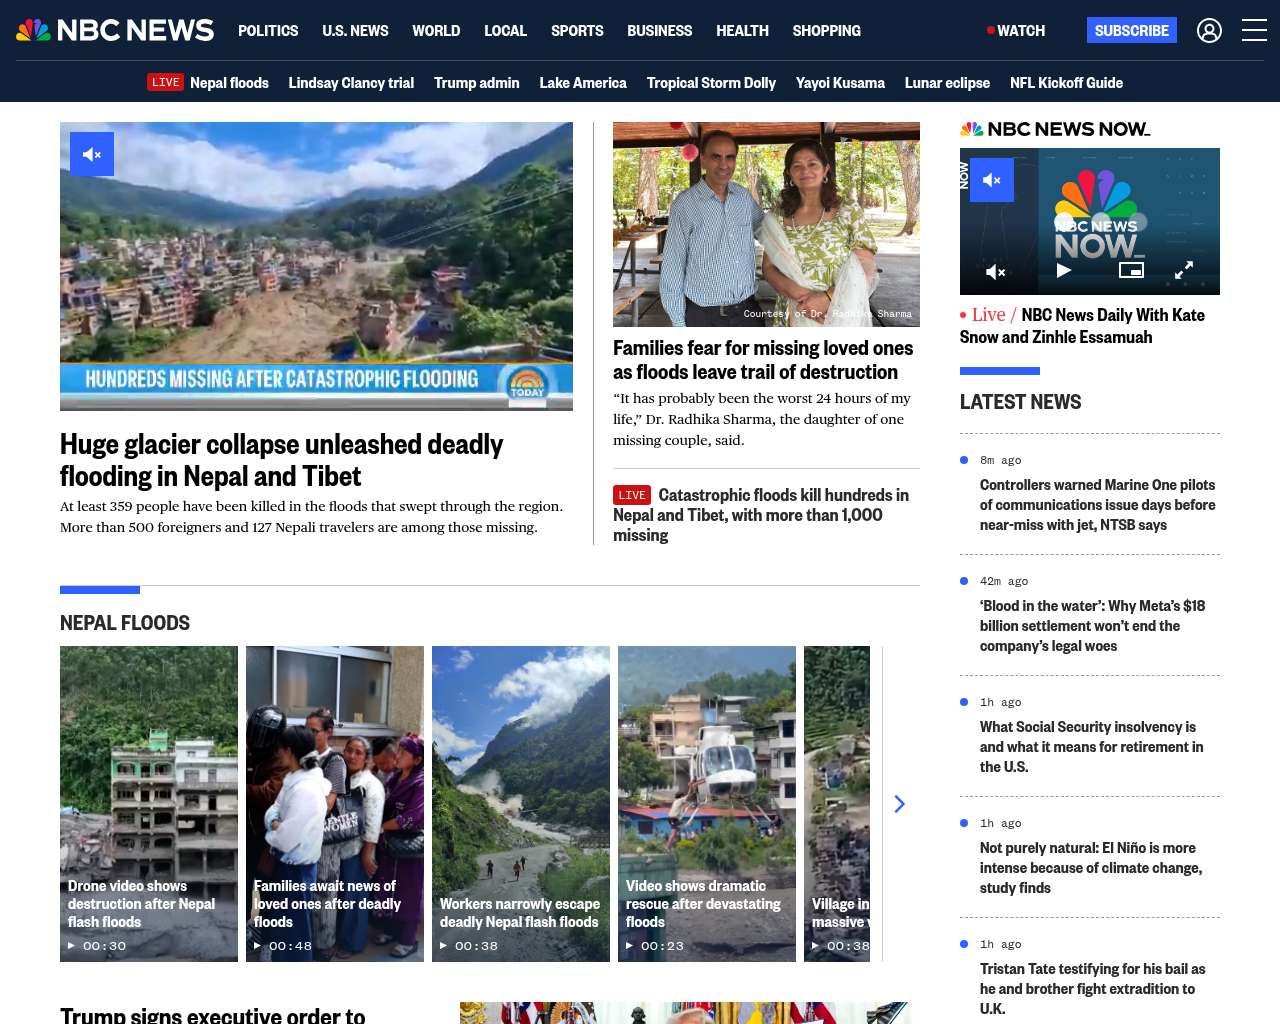This screenshot has height=1024, width=1280.
Task: Read 'Blood in the water' Meta settlement story
Action: click(x=1092, y=626)
